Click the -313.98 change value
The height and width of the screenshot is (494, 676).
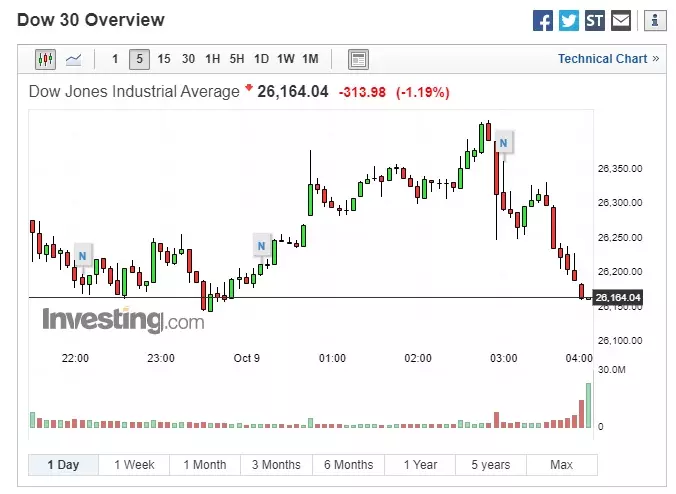362,92
